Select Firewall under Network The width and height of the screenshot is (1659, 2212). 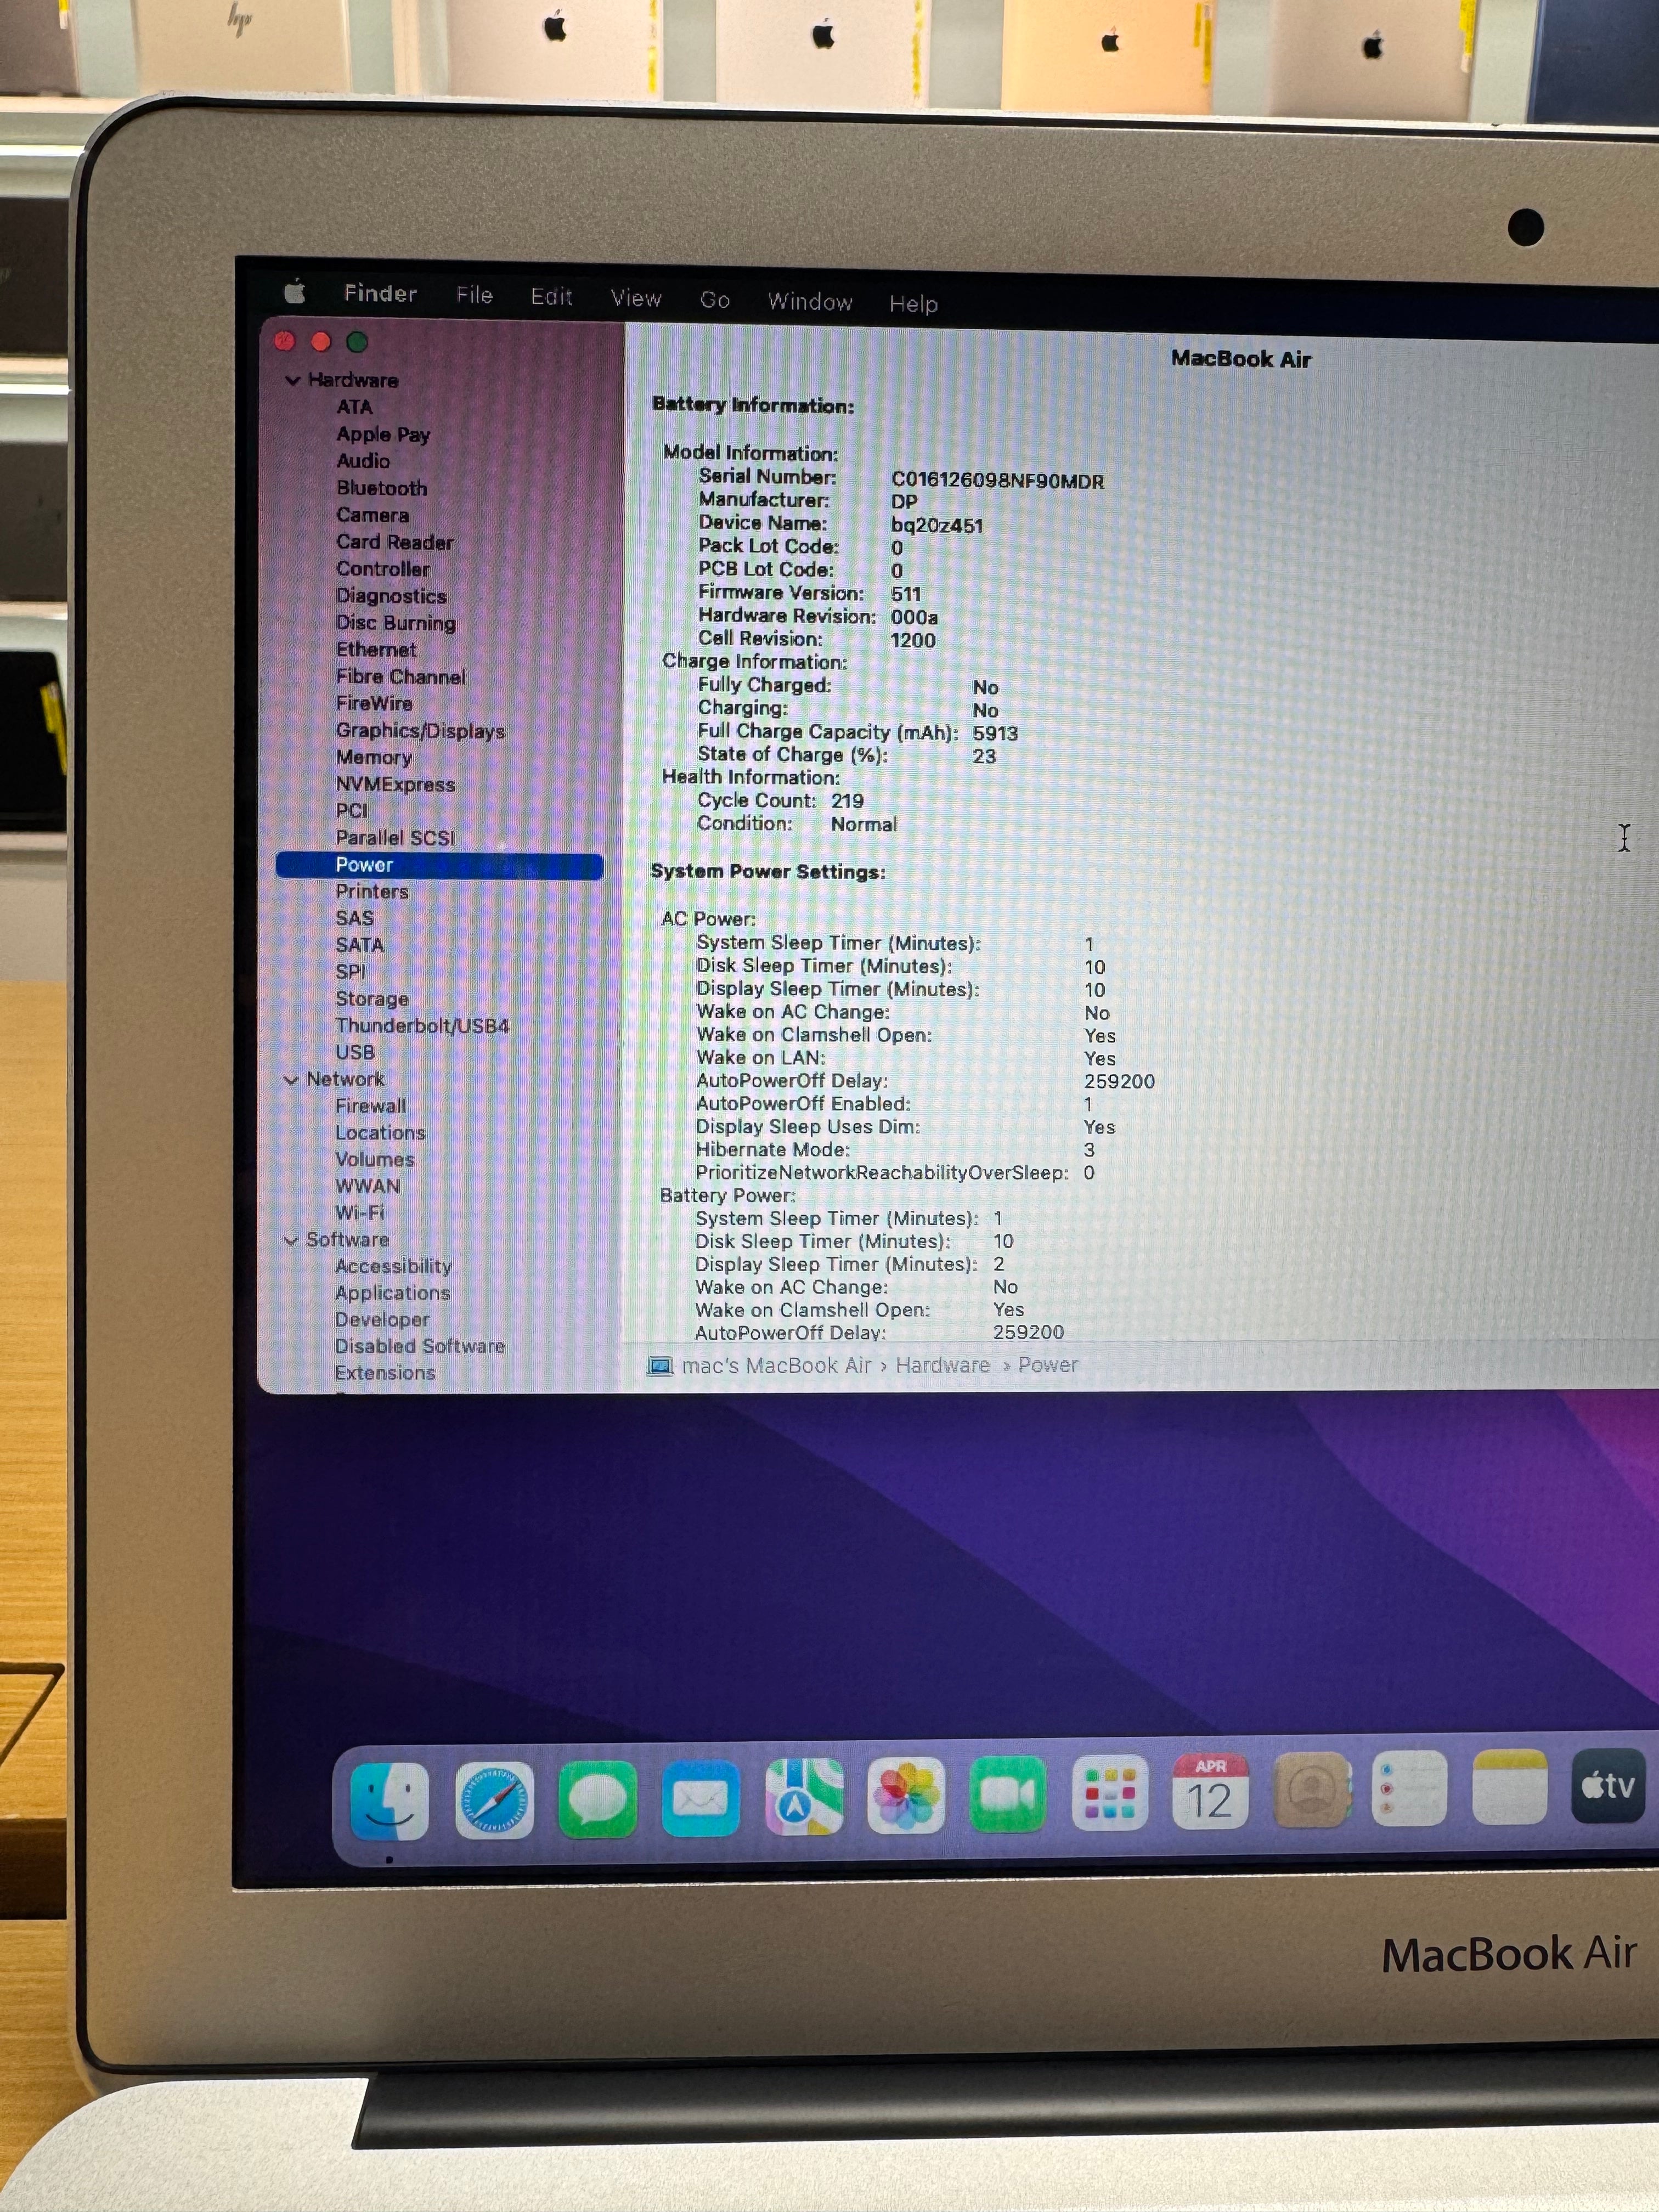371,1106
